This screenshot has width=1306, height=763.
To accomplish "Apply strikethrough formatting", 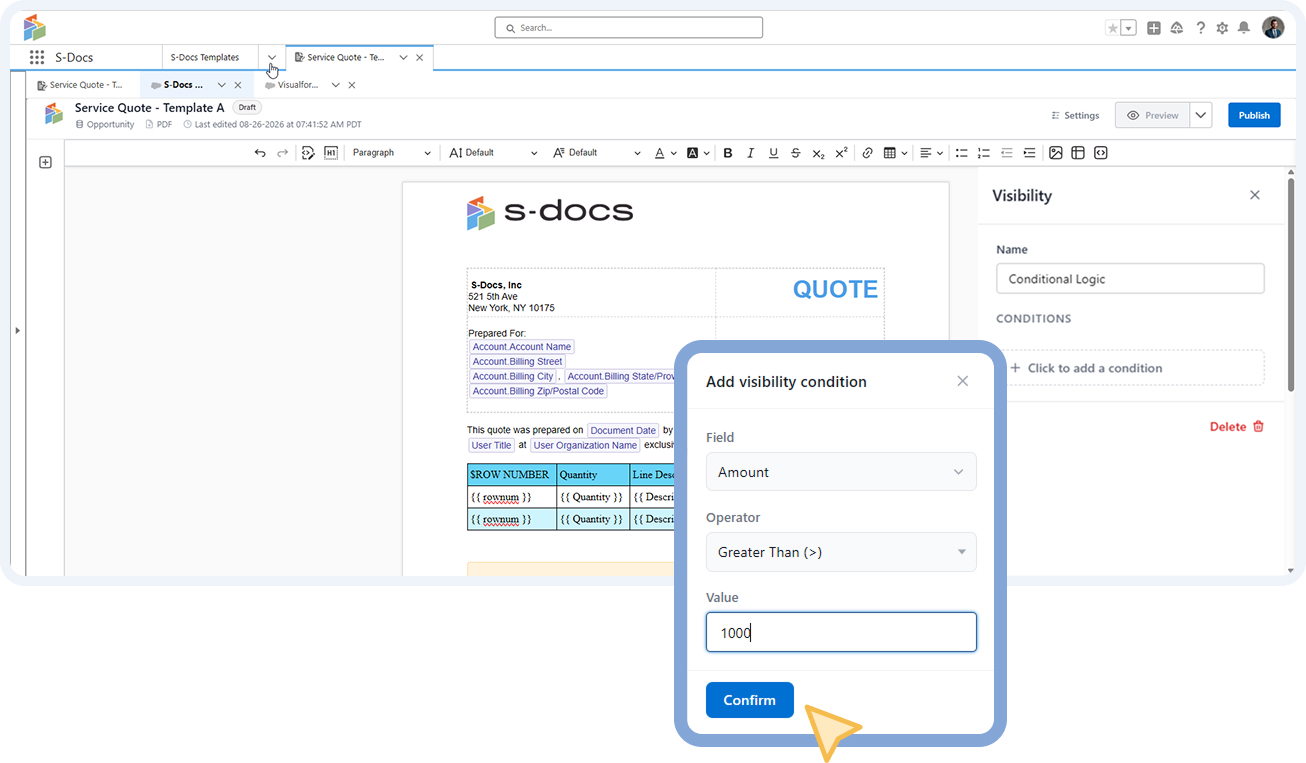I will (796, 153).
